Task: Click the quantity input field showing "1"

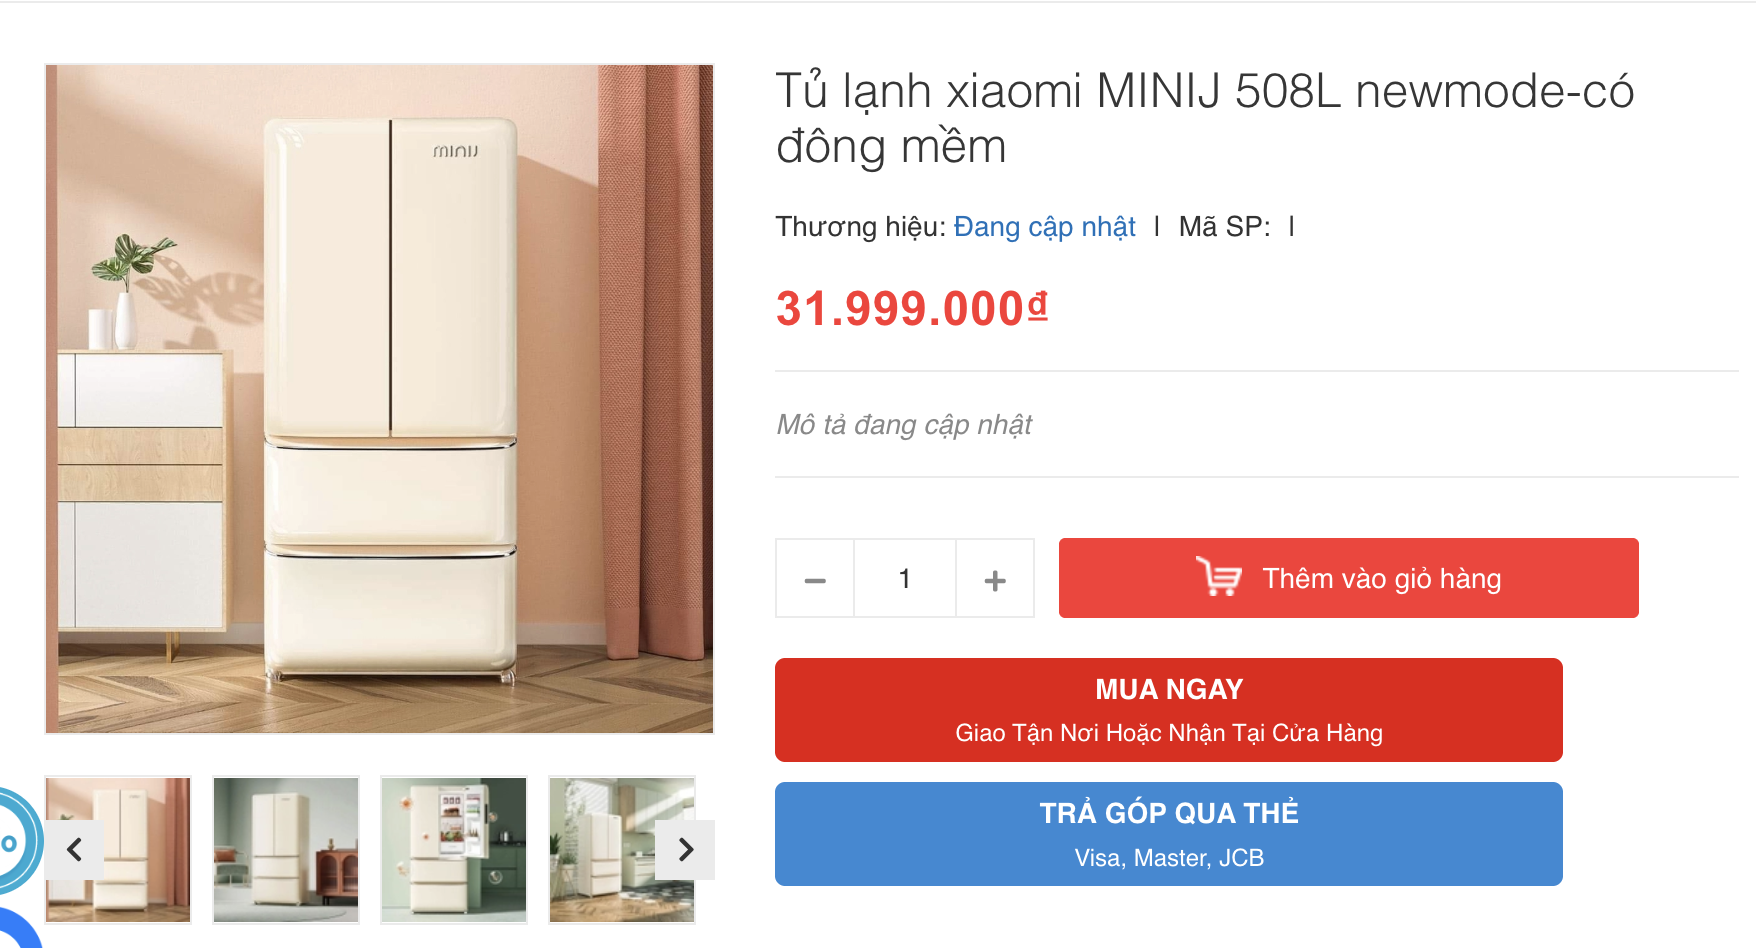Action: tap(904, 578)
